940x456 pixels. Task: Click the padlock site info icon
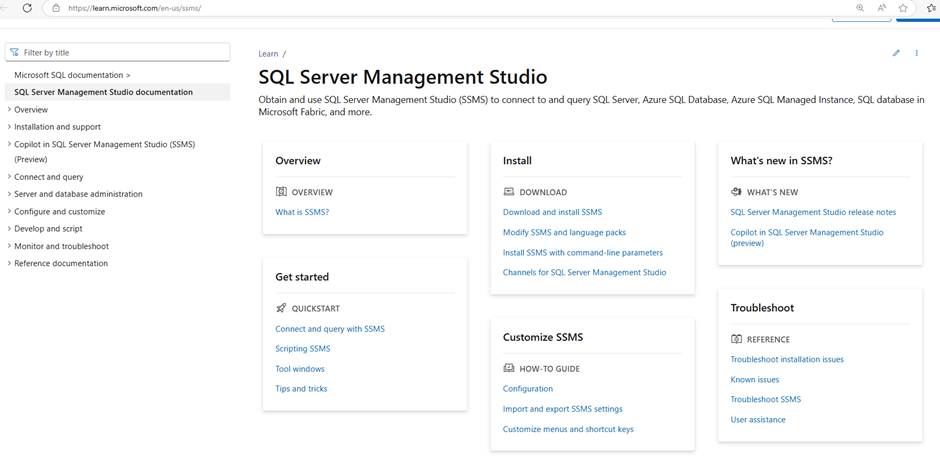click(56, 8)
